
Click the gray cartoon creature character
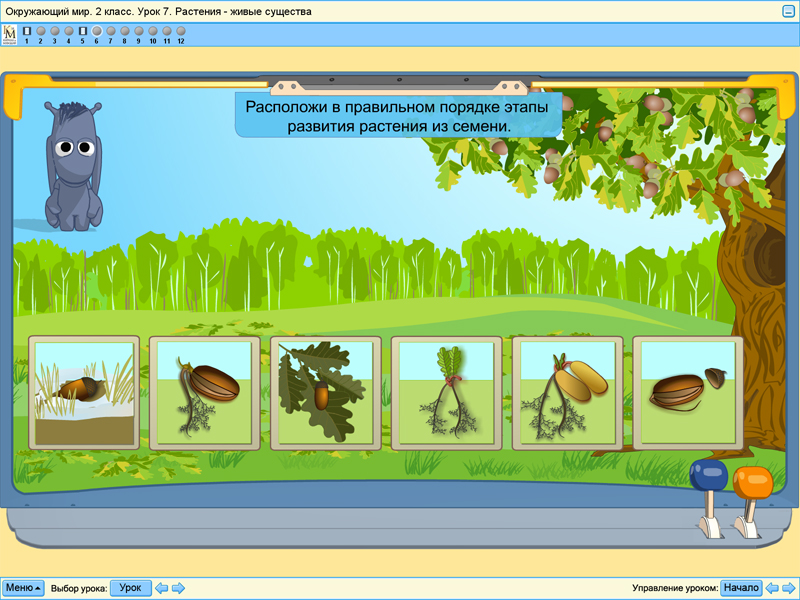pos(73,163)
